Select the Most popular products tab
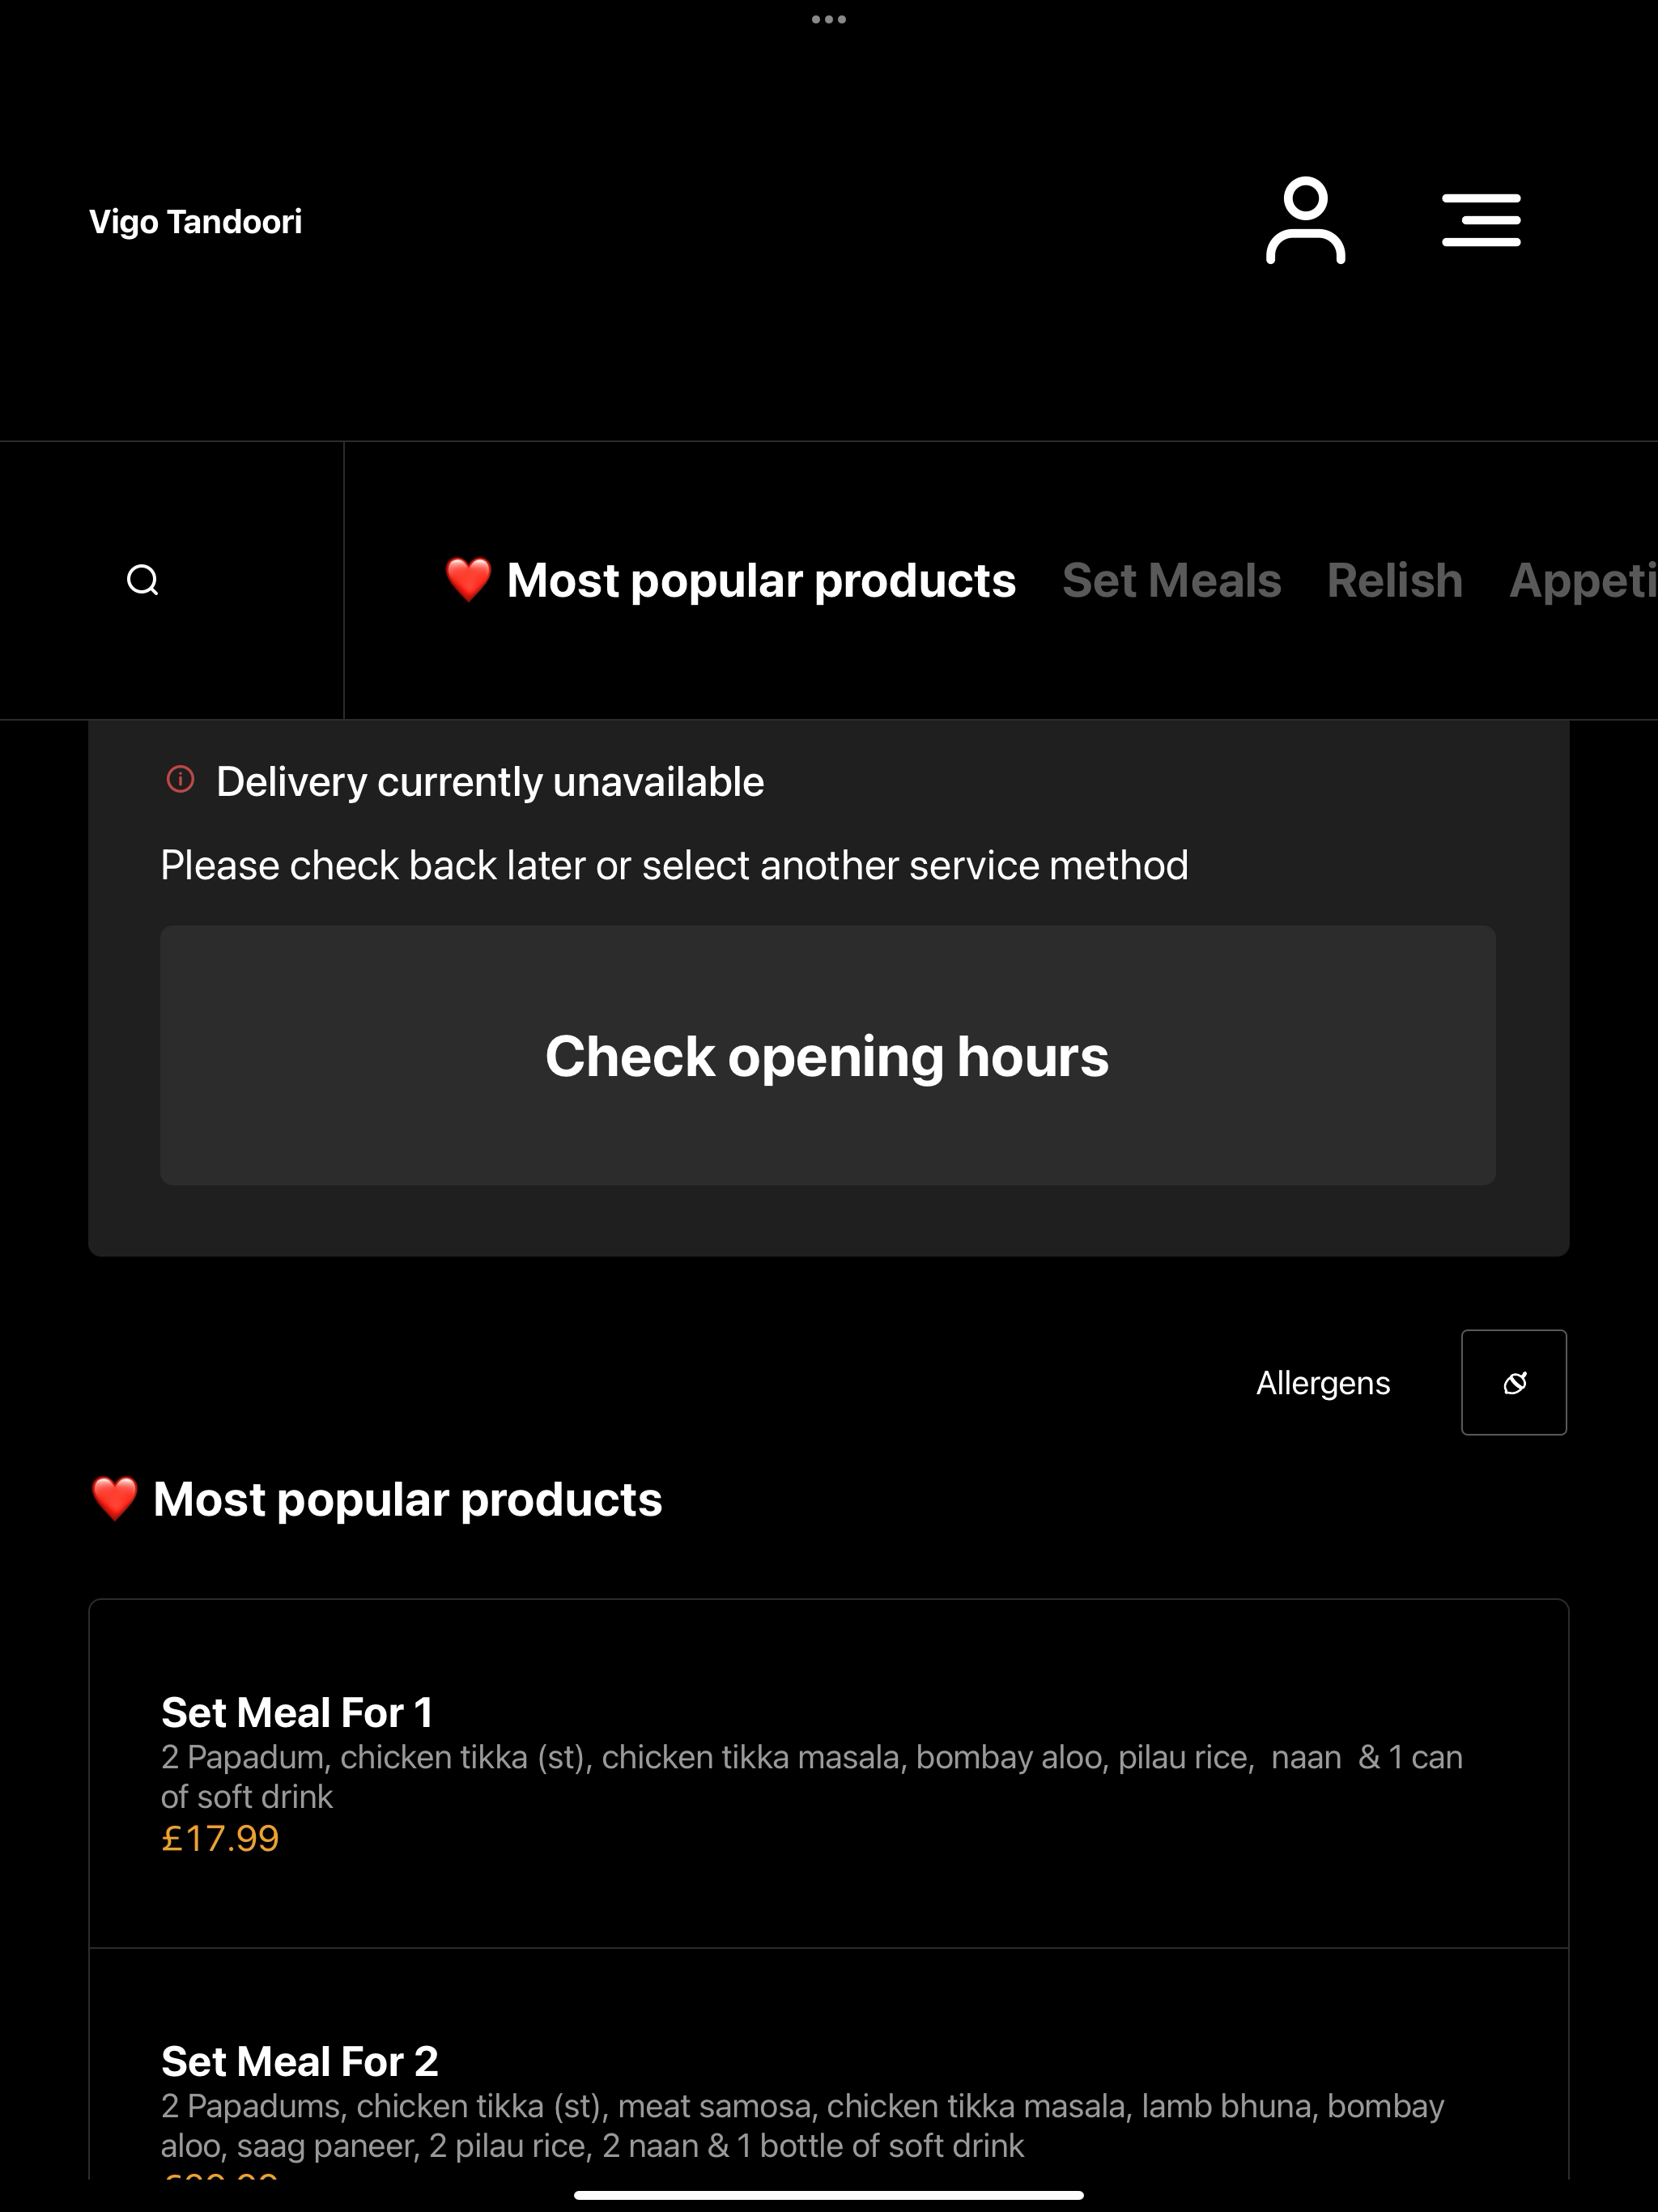 click(731, 580)
